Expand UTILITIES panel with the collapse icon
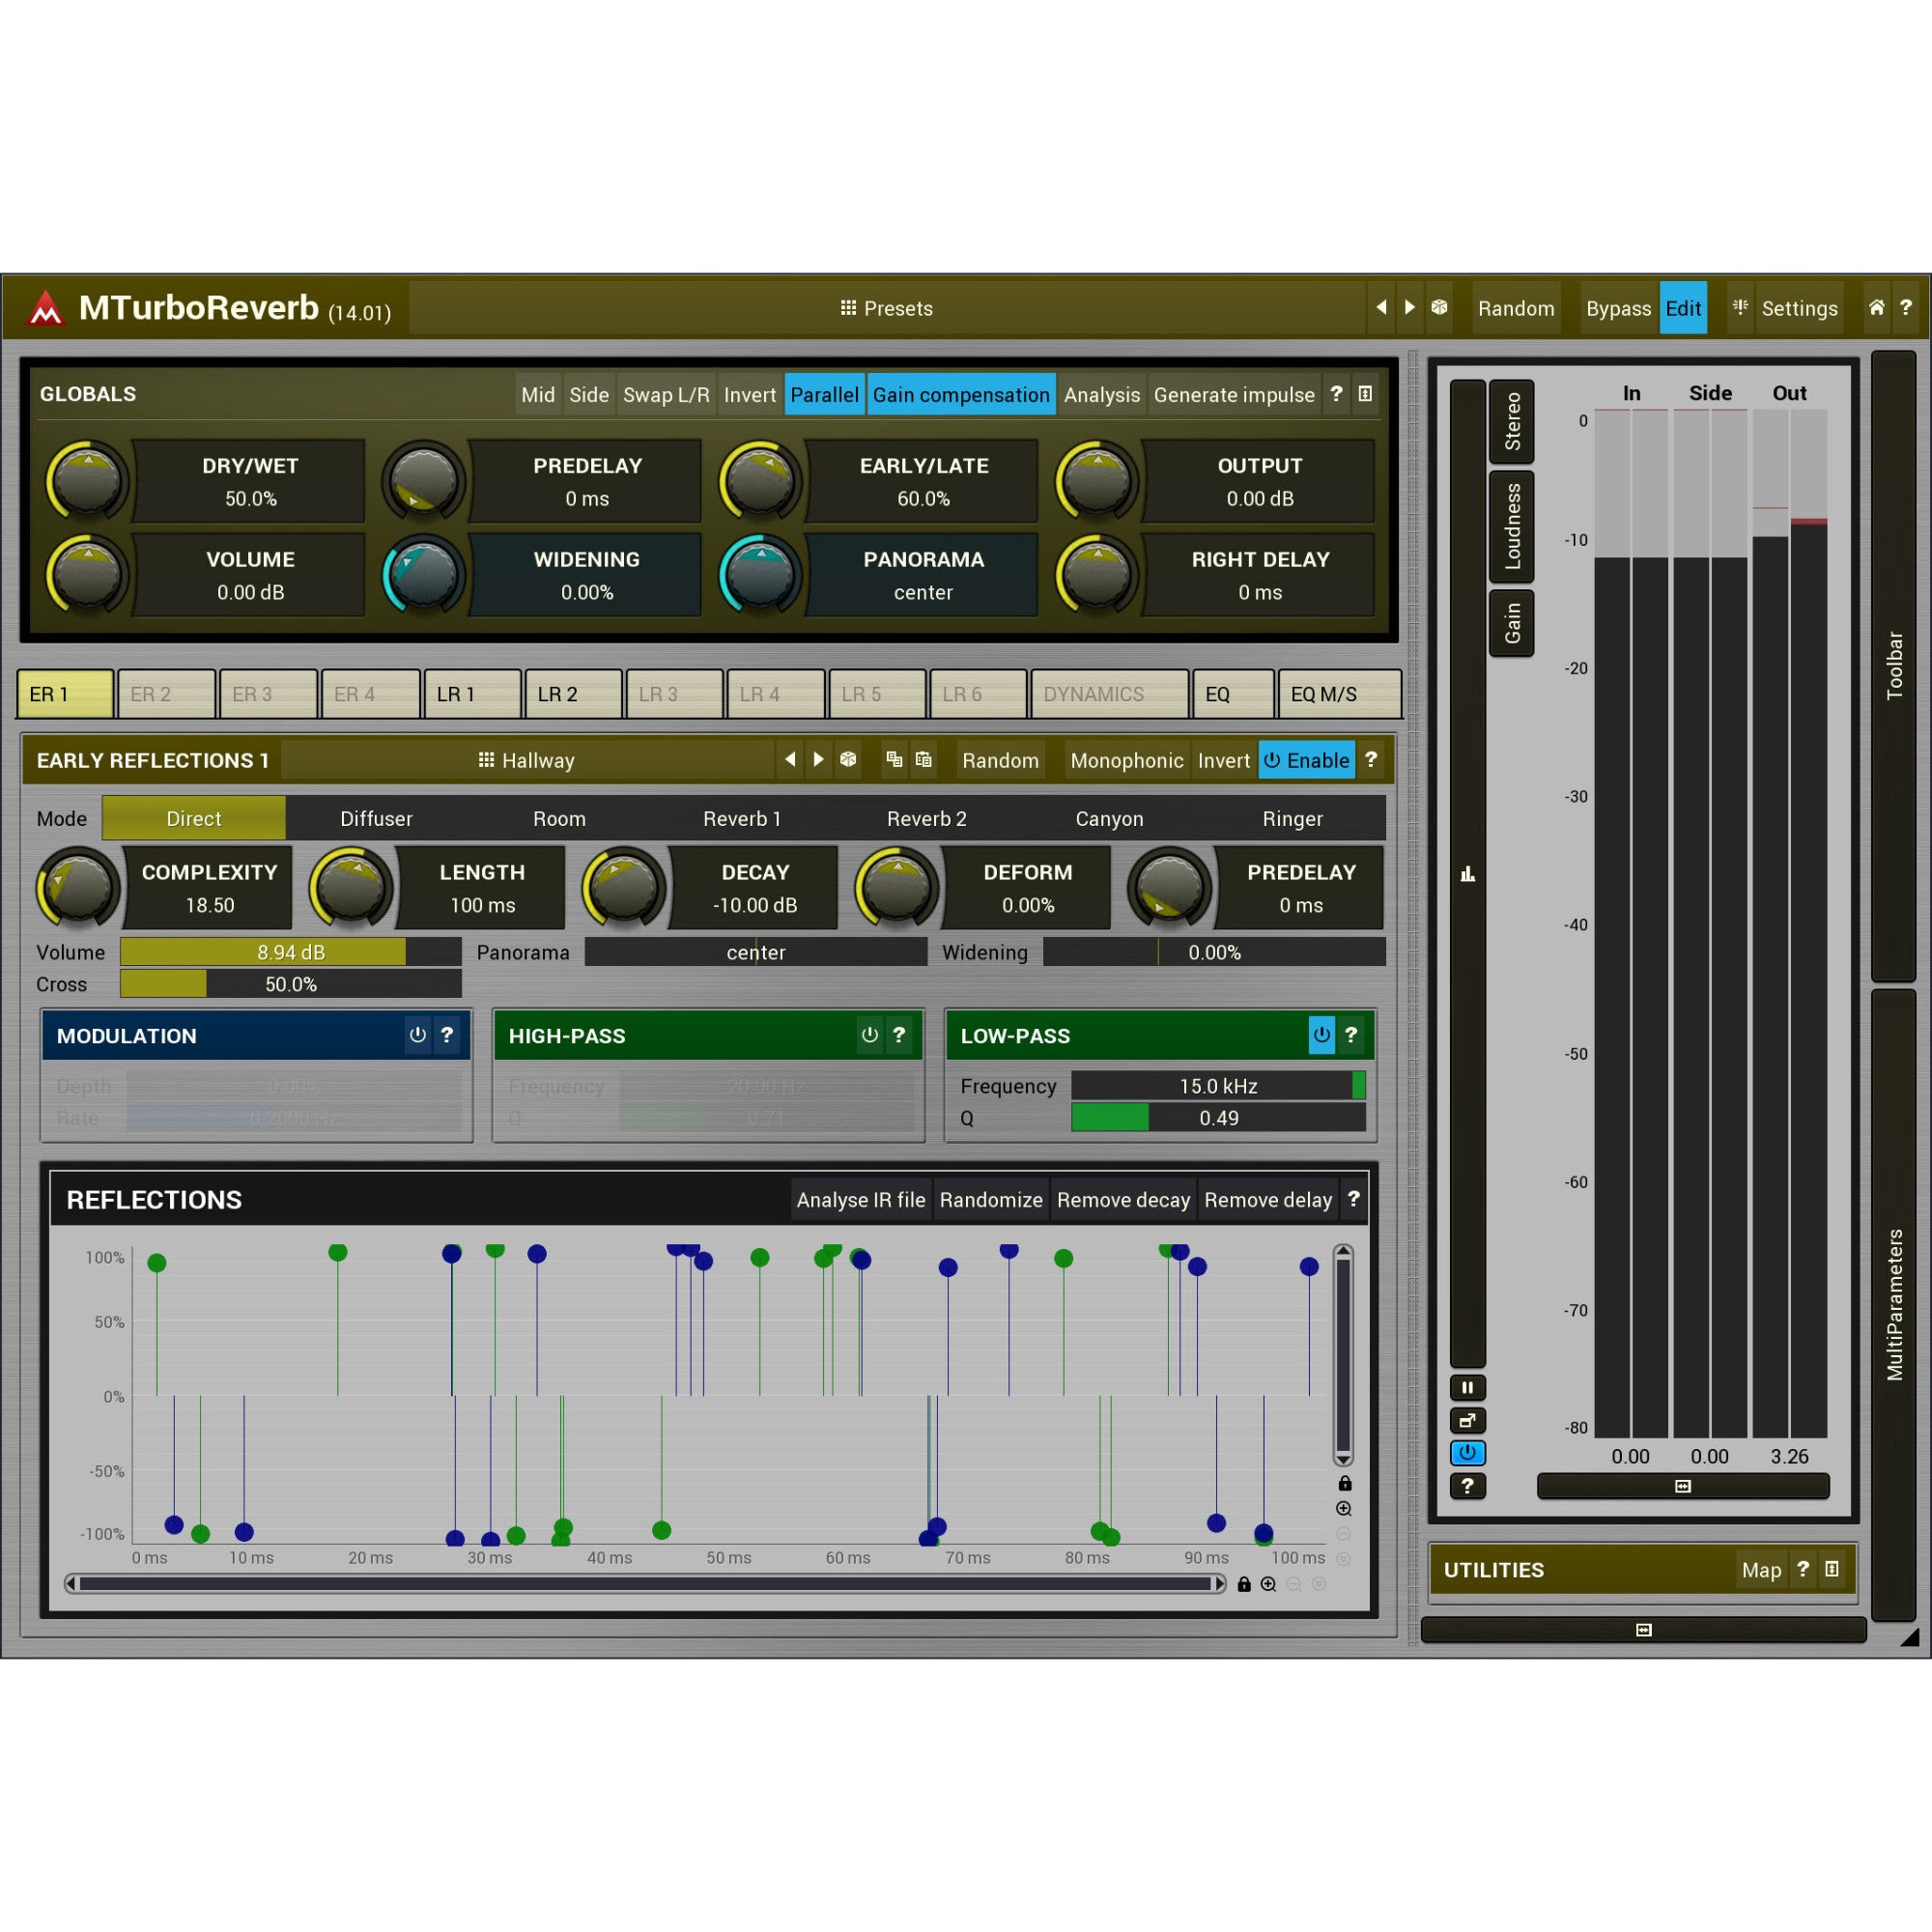 pyautogui.click(x=1831, y=1569)
